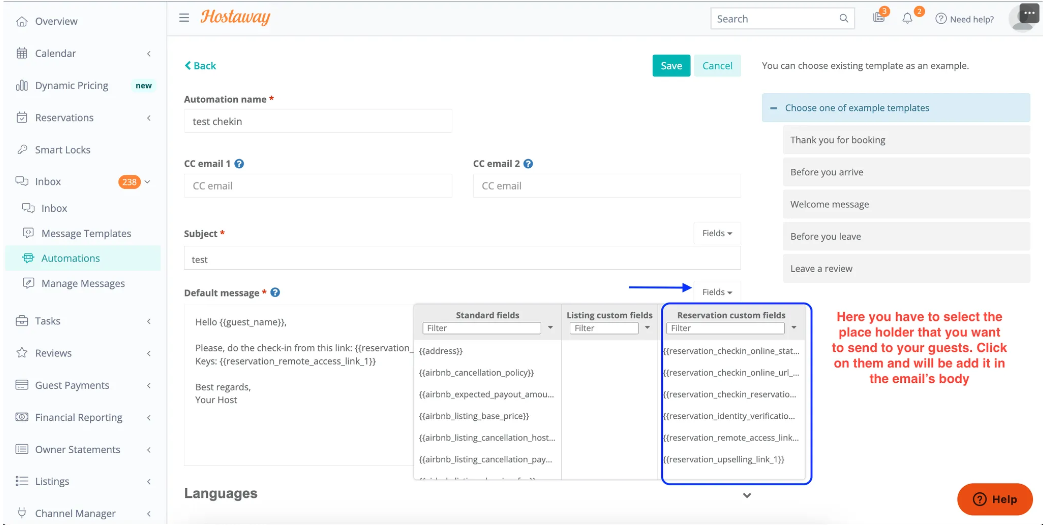Image resolution: width=1047 pixels, height=525 pixels.
Task: Click the Cancel button
Action: (717, 66)
